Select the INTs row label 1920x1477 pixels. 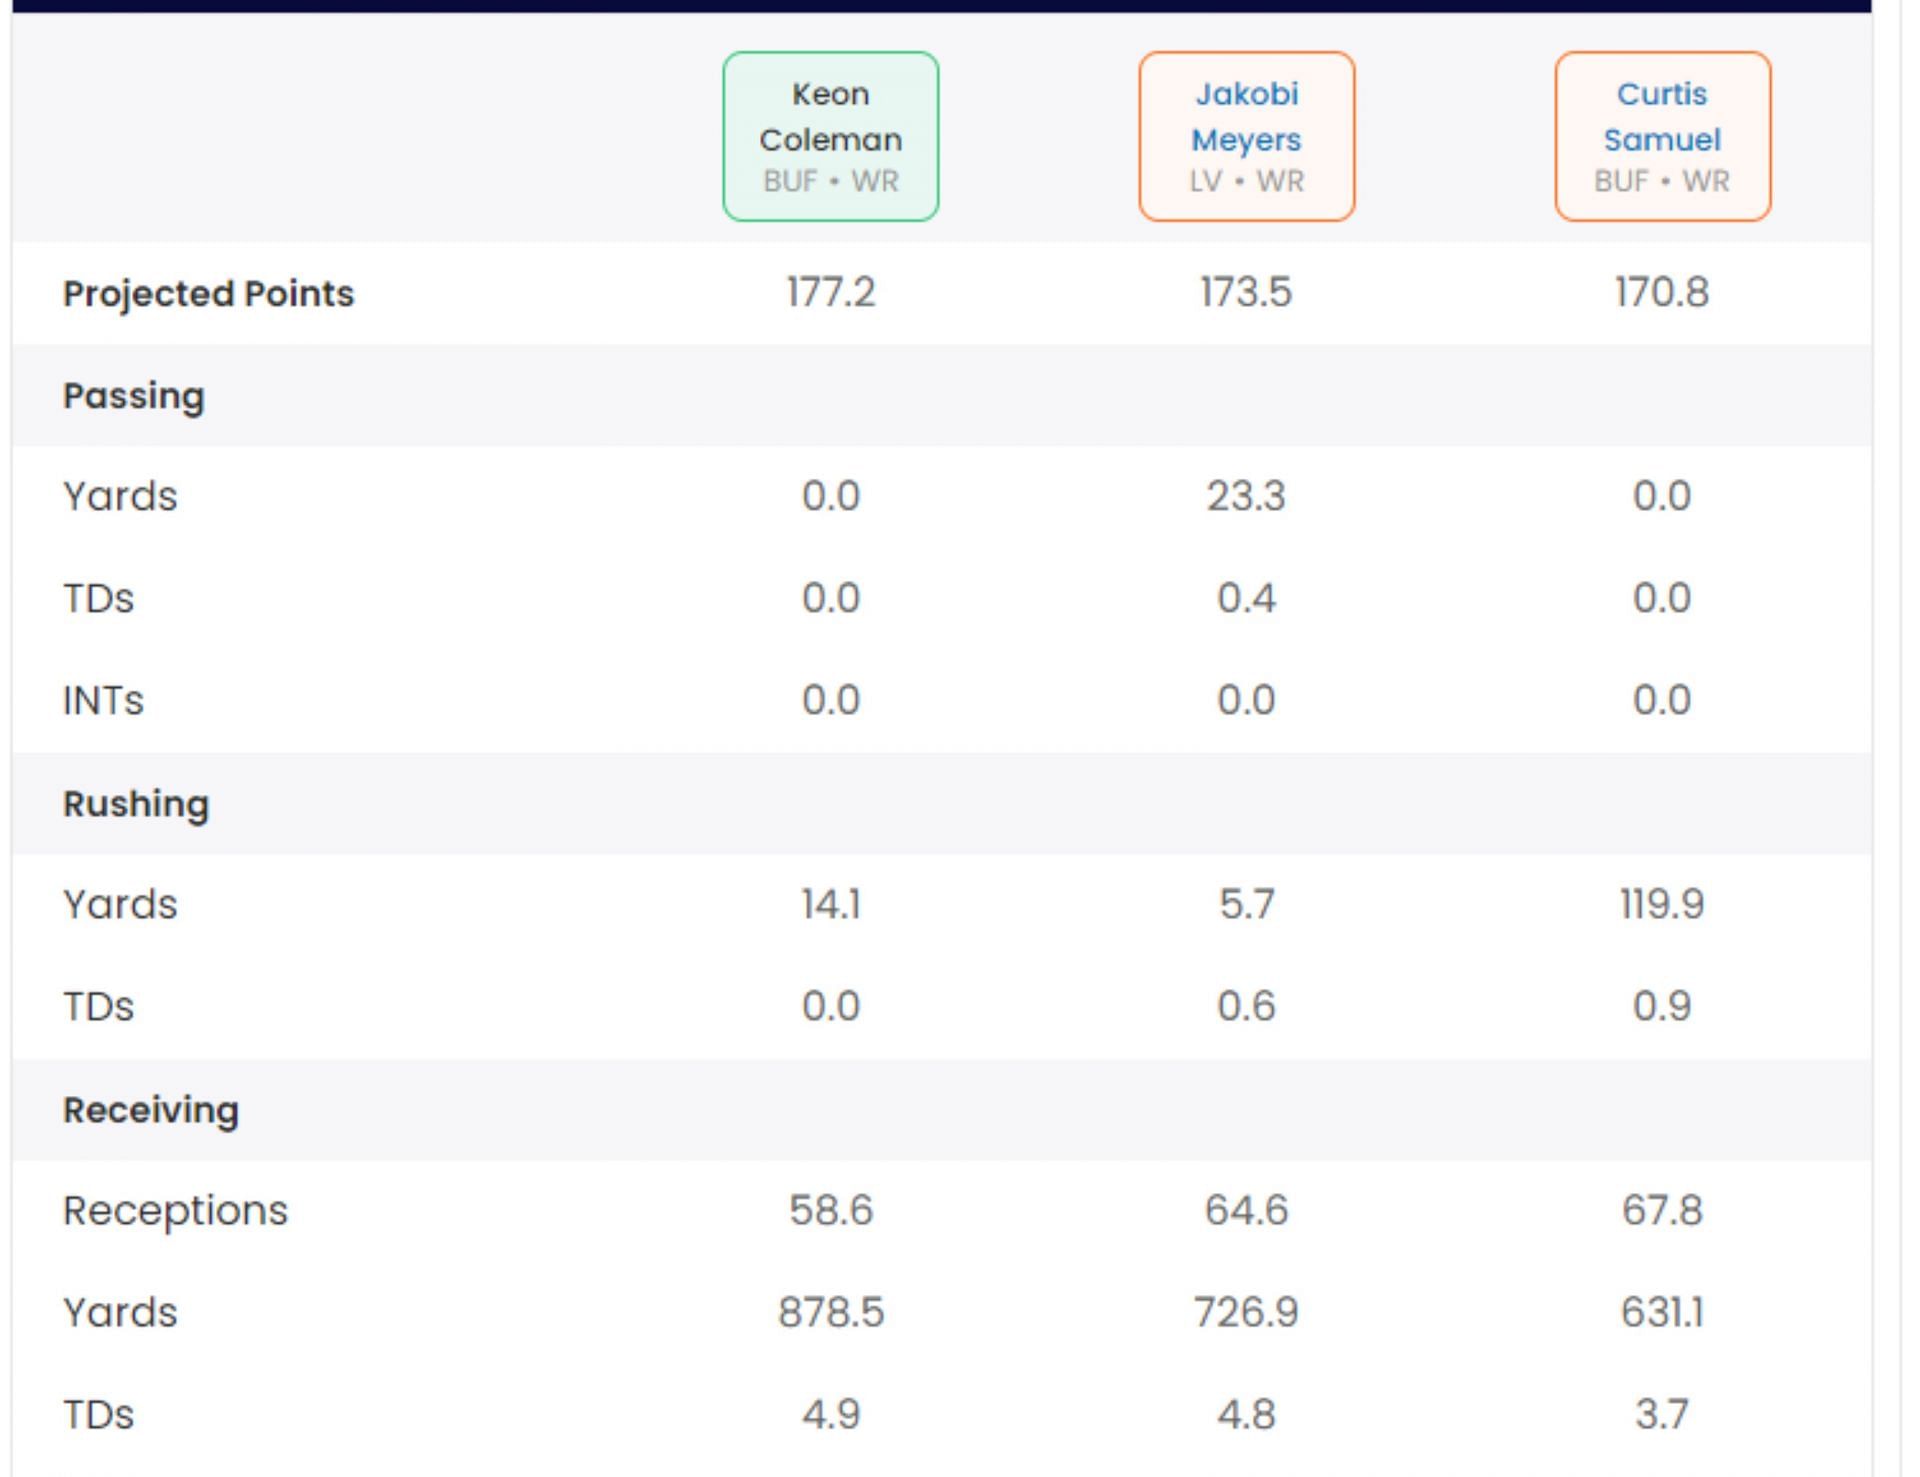[x=103, y=700]
